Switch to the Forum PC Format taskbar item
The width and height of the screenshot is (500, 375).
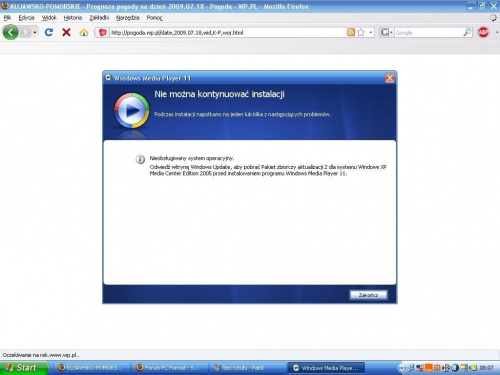pos(169,368)
